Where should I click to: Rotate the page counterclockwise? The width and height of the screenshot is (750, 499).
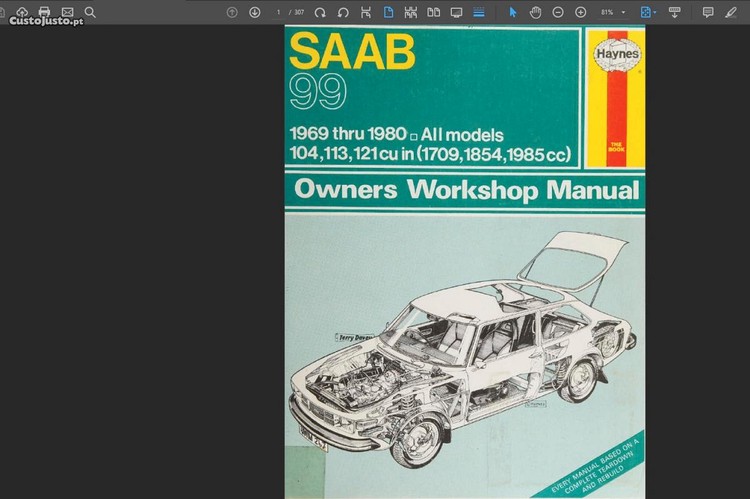tap(343, 12)
